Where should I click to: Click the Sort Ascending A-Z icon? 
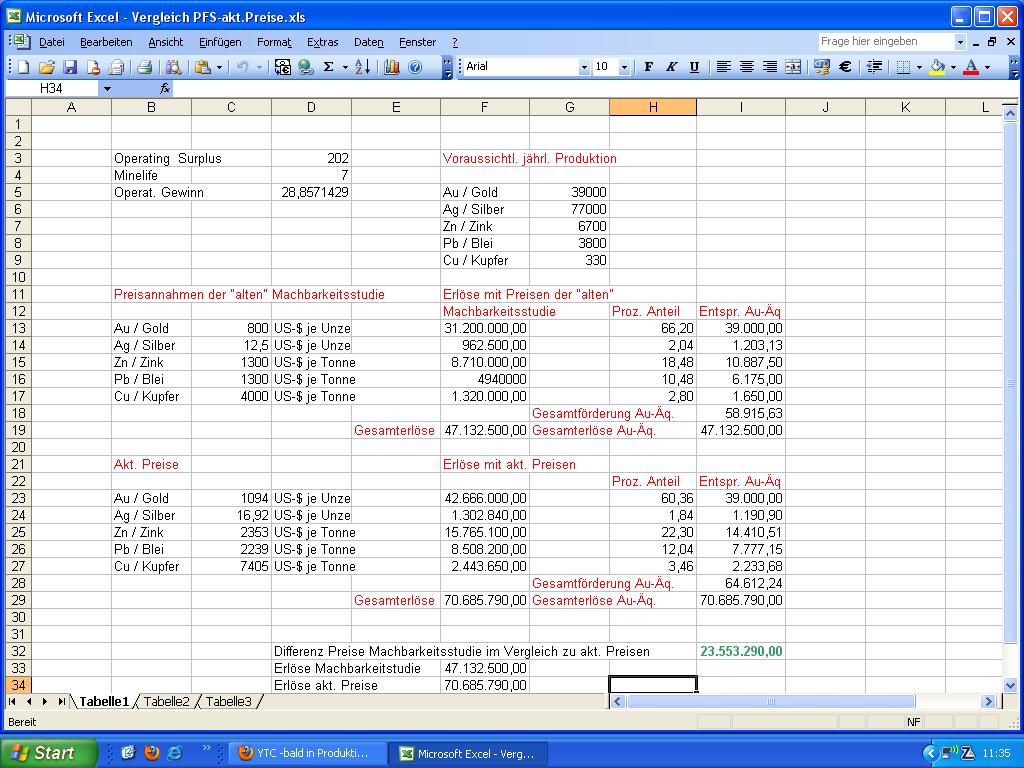(362, 67)
